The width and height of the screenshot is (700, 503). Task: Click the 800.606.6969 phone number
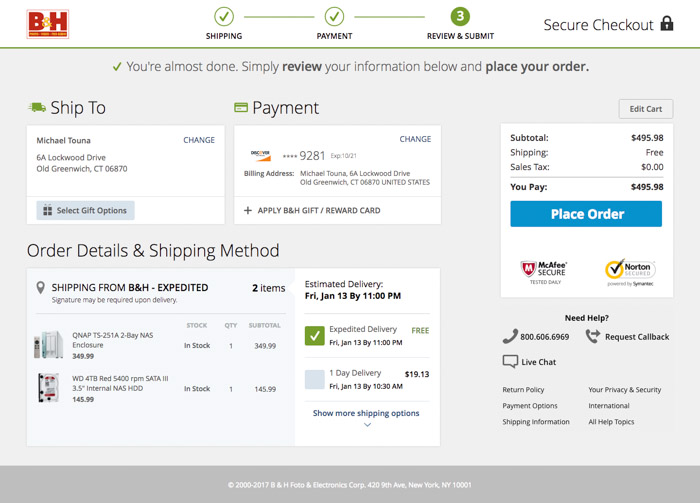coord(545,337)
